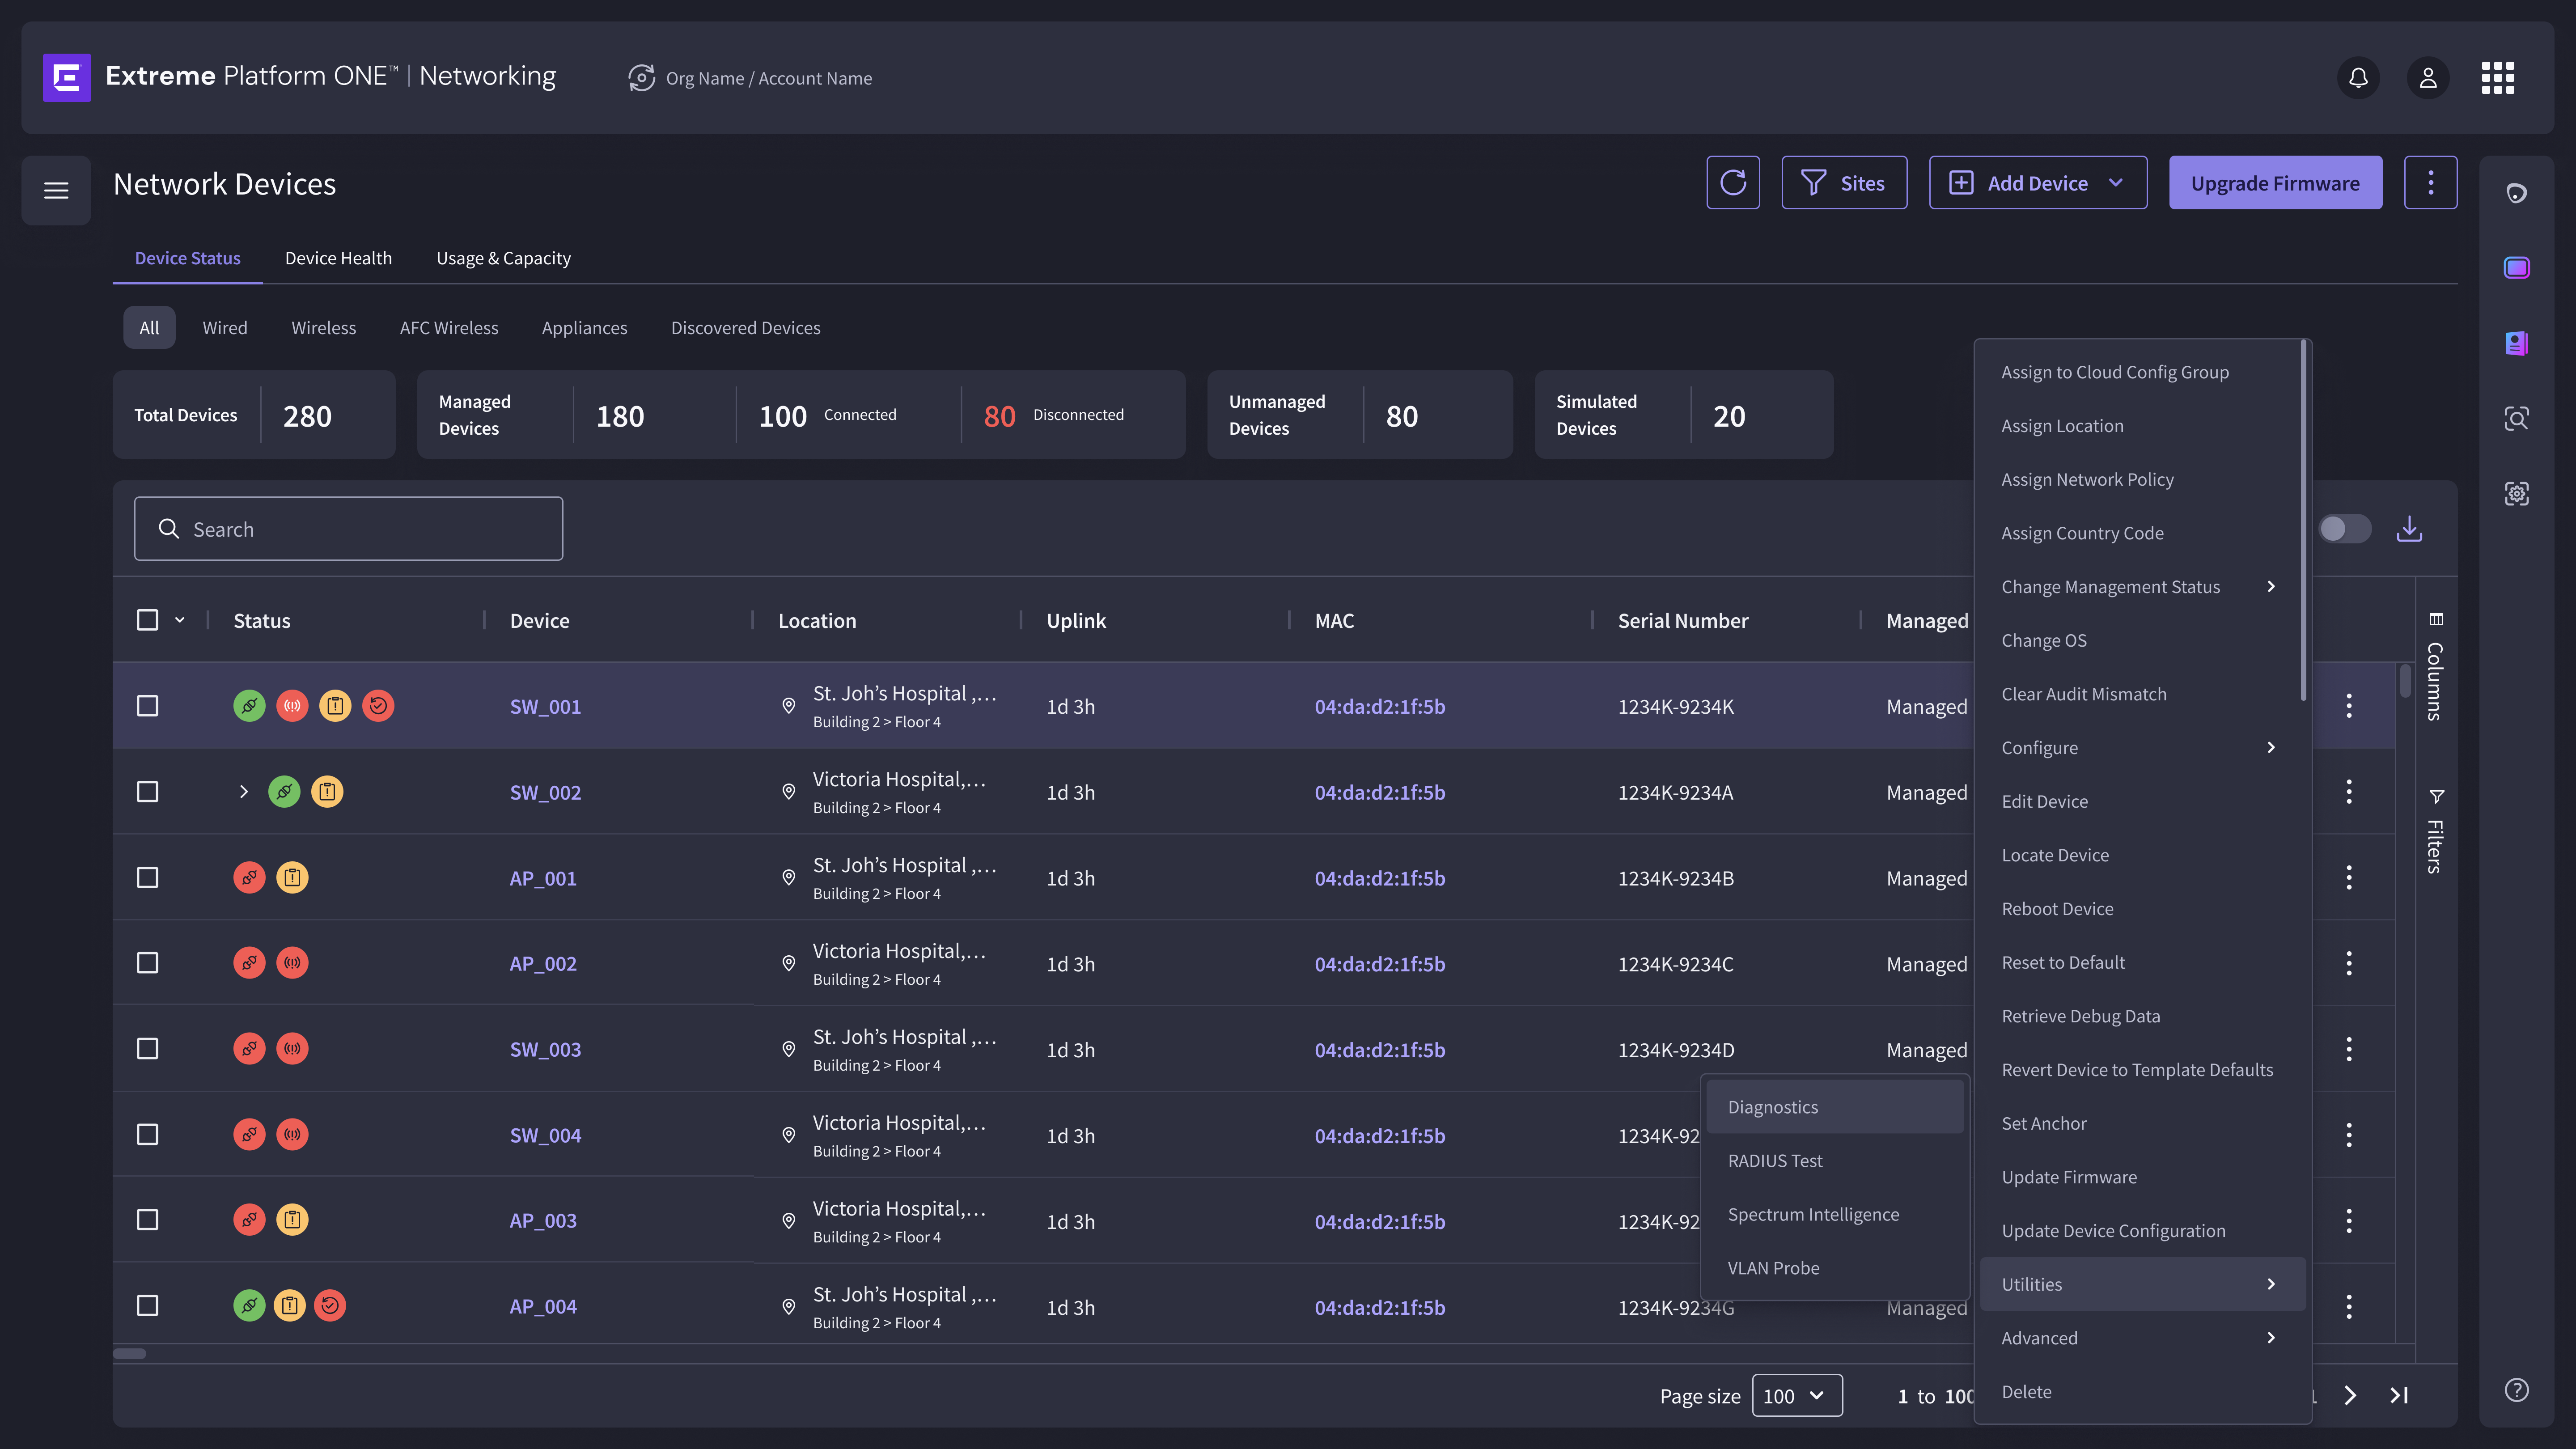The width and height of the screenshot is (2576, 1449).
Task: Open user profile icon
Action: coord(2428,78)
